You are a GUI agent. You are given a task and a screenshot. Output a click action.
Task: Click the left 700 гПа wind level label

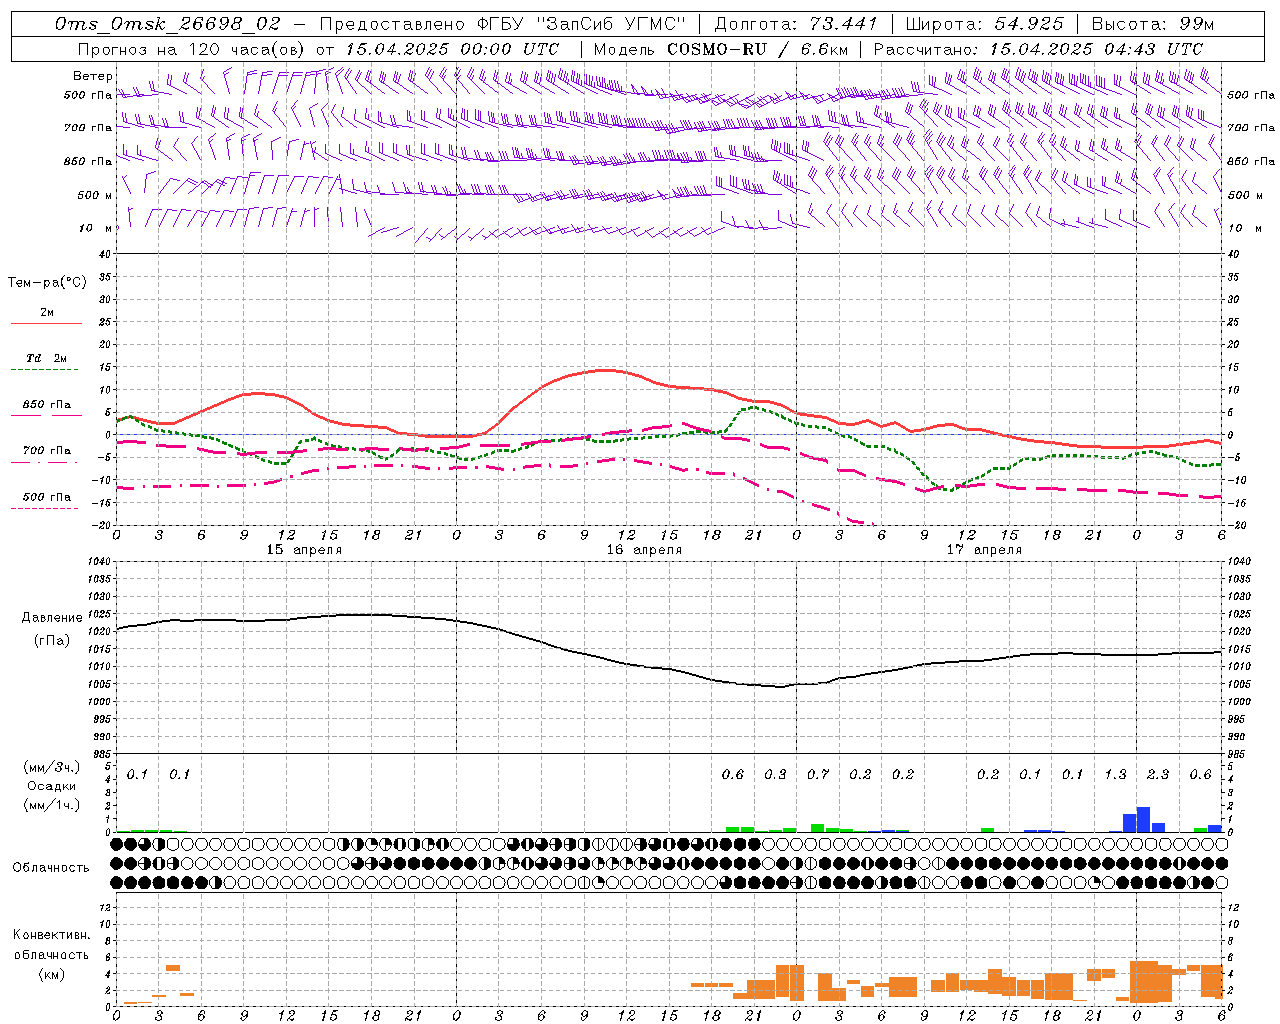pyautogui.click(x=88, y=128)
